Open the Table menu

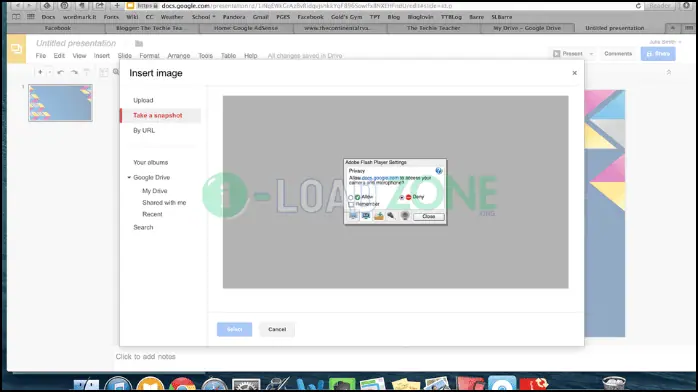point(228,56)
